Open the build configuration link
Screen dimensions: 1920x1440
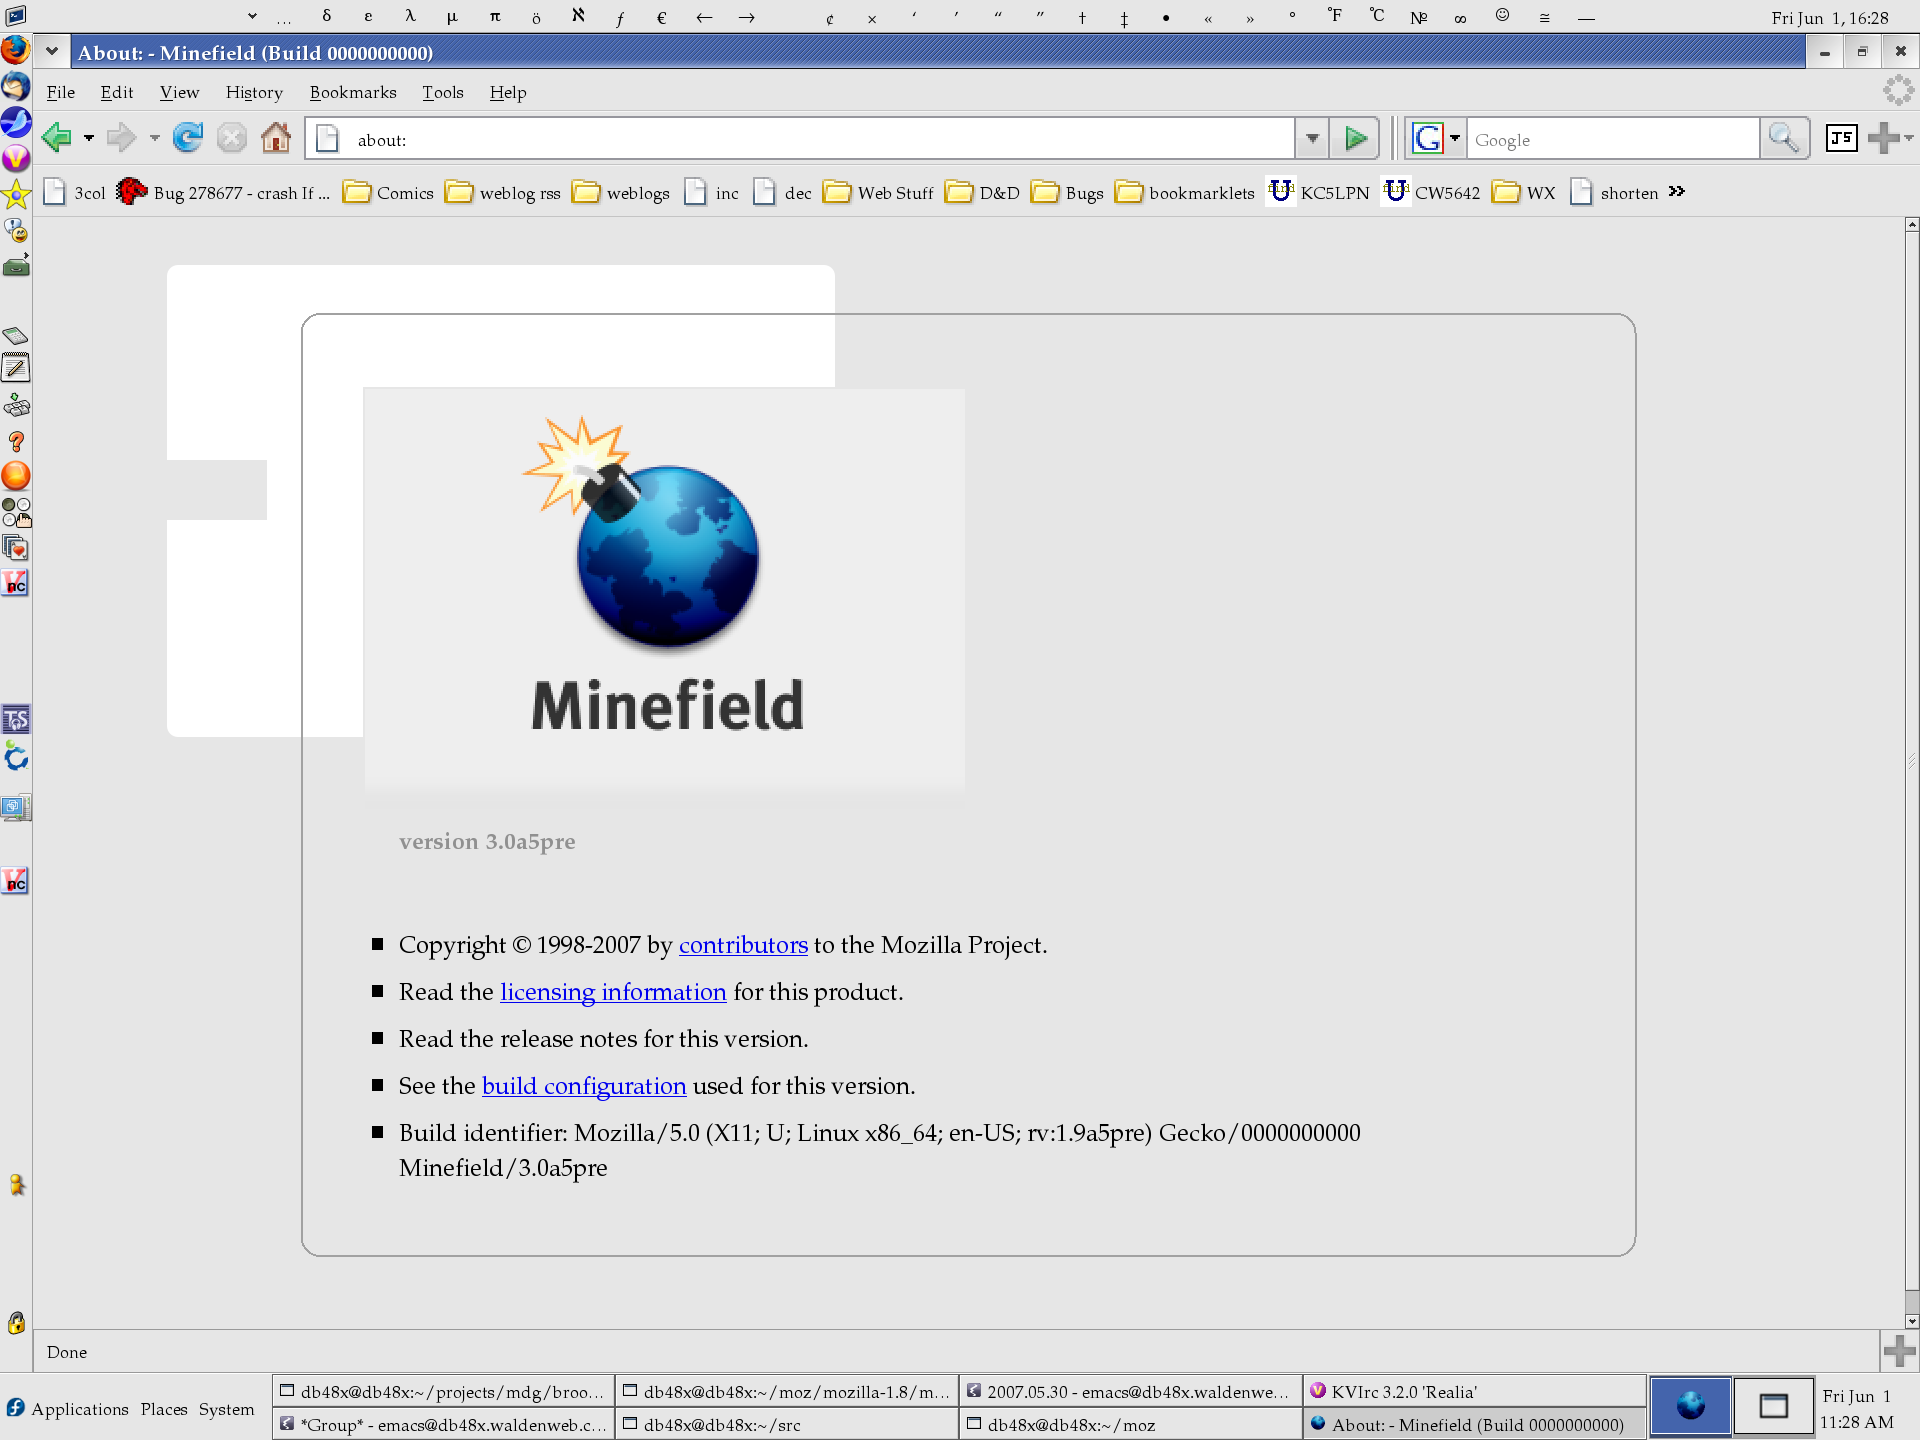coord(584,1086)
